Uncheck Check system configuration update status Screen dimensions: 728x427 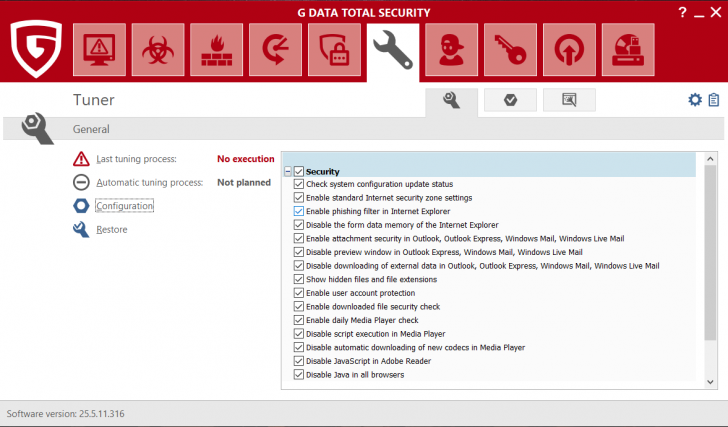tap(299, 184)
